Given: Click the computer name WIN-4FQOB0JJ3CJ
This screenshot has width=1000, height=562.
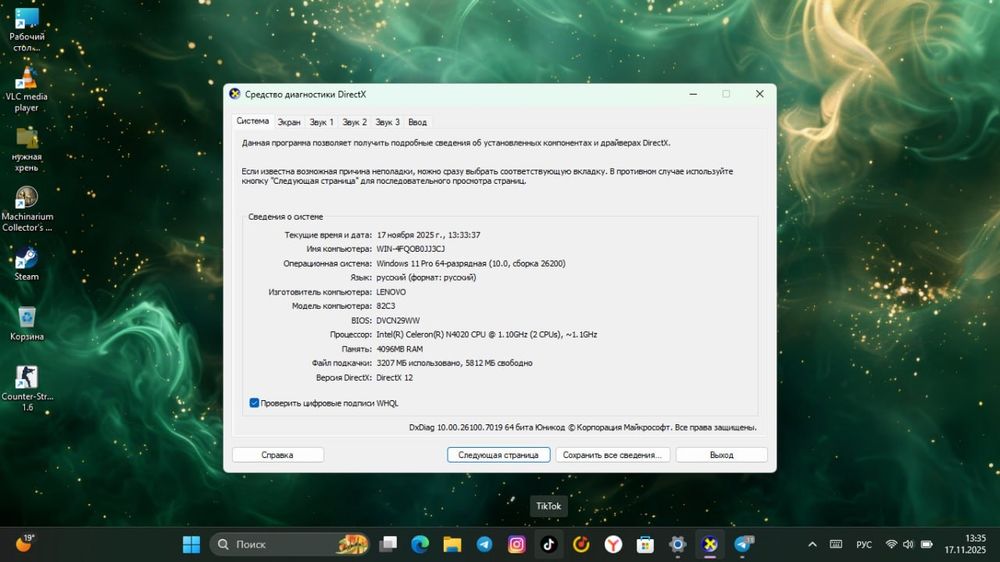Looking at the screenshot, I should pos(411,249).
